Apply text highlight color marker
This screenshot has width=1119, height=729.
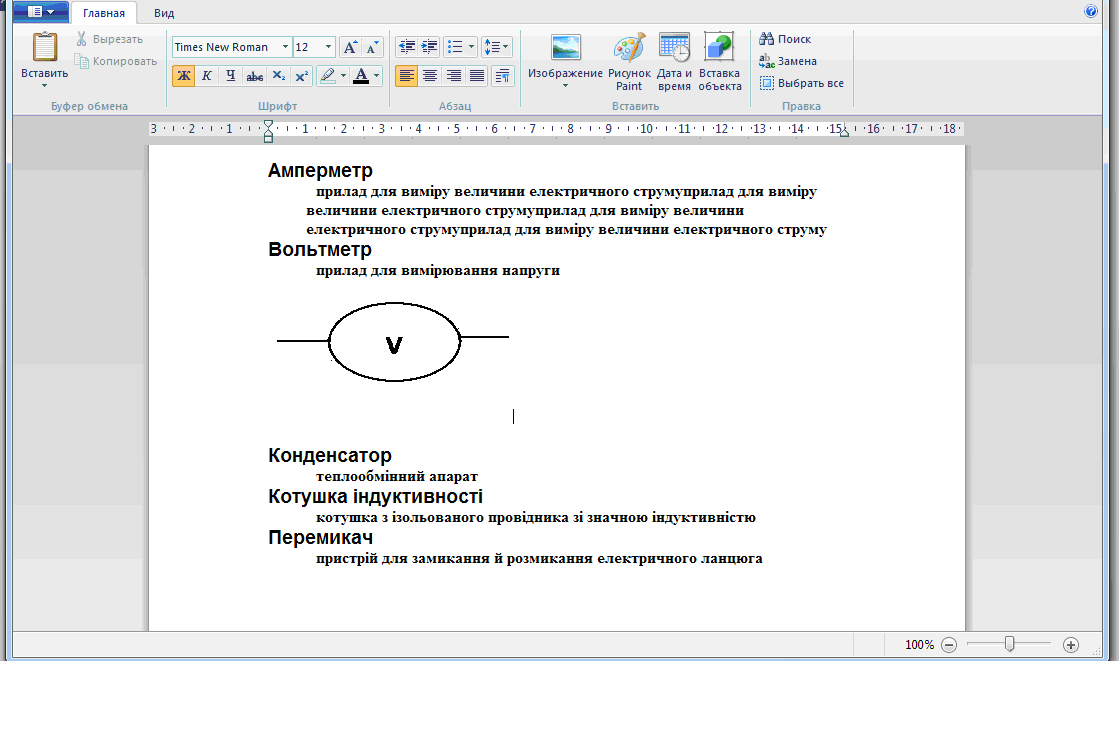328,76
